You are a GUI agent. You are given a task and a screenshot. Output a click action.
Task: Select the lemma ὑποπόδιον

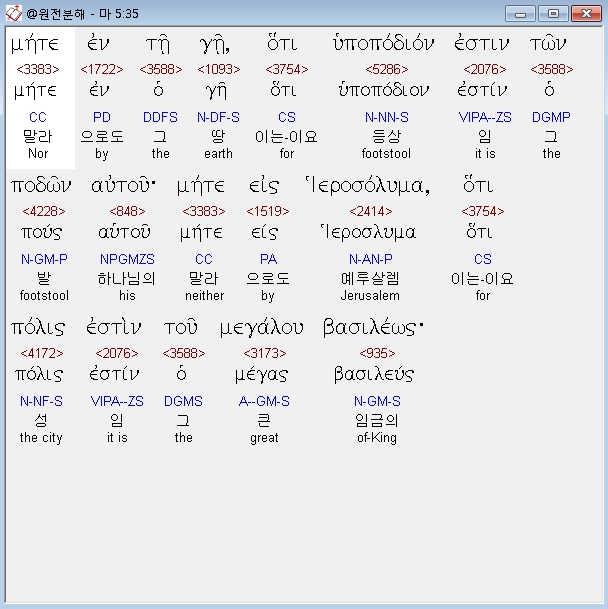384,90
